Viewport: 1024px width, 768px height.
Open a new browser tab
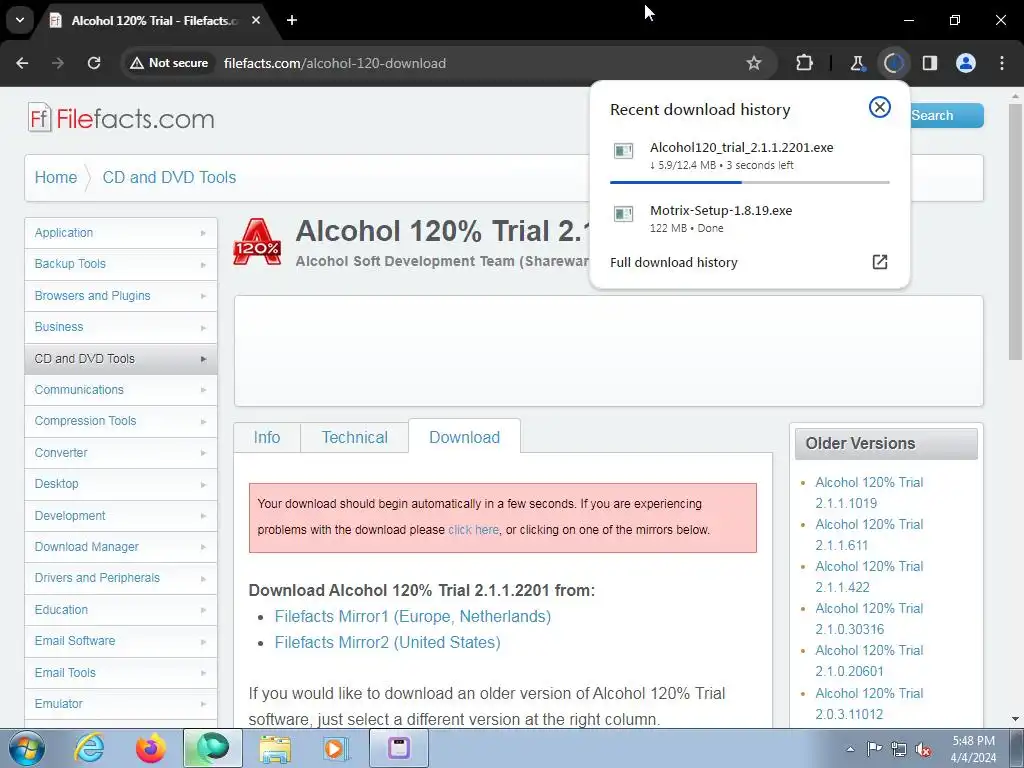click(292, 20)
